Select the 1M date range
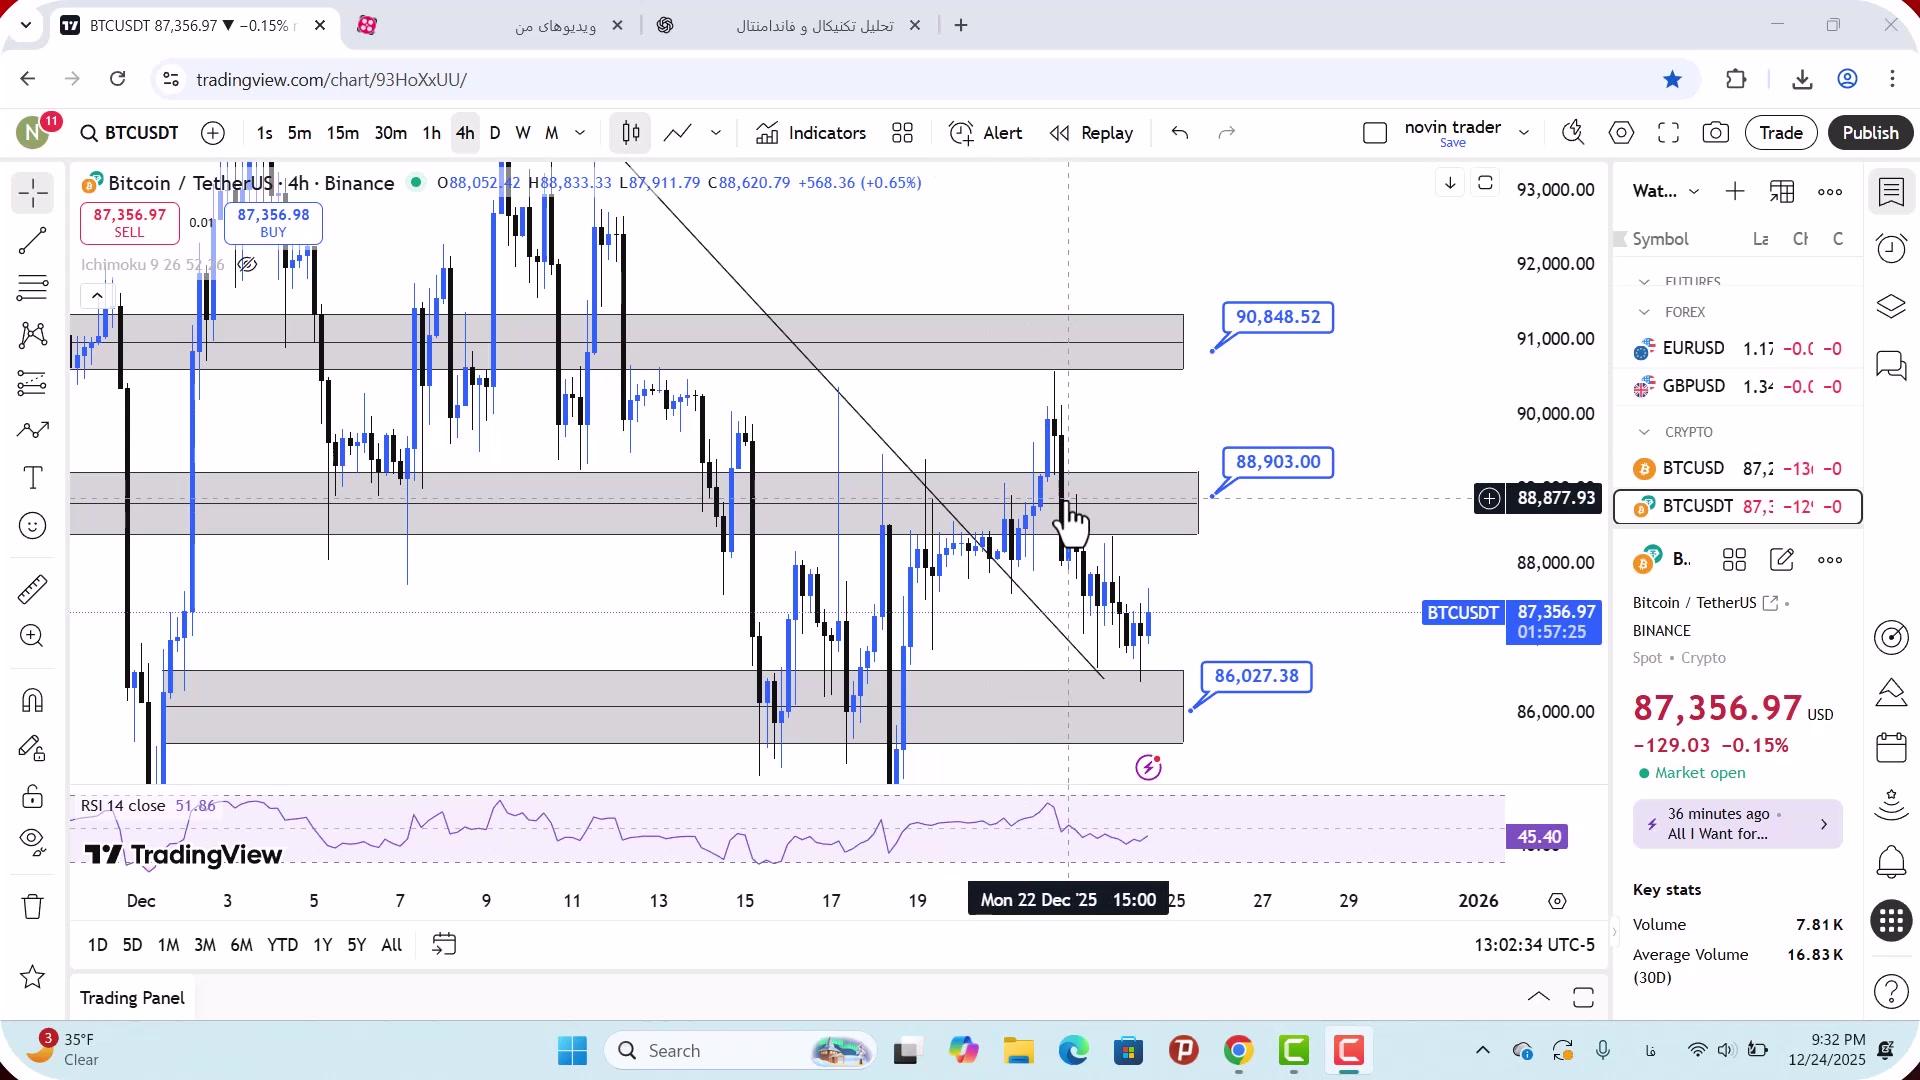 coord(168,945)
